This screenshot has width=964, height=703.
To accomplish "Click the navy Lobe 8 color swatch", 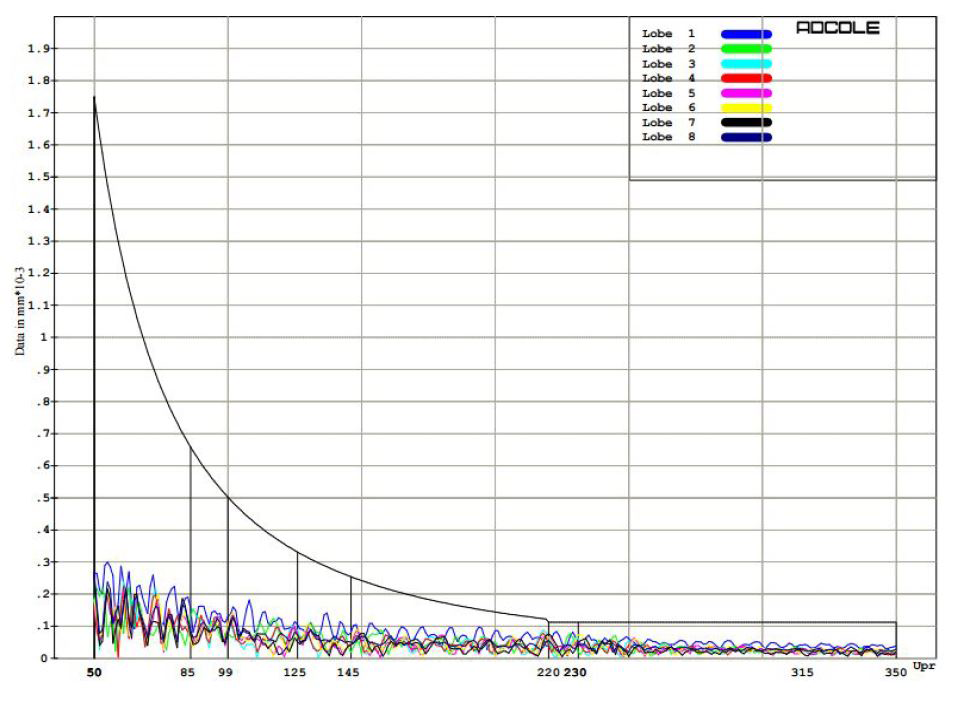I will 746,136.
